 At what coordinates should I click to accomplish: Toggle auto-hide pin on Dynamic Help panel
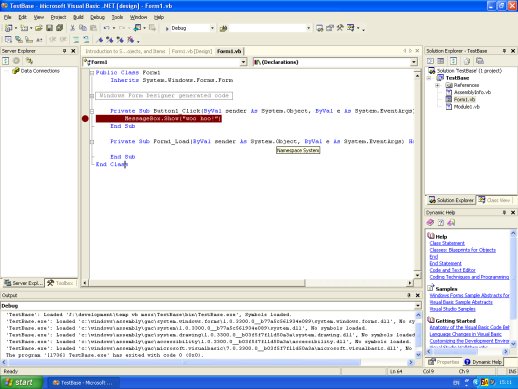tap(504, 212)
